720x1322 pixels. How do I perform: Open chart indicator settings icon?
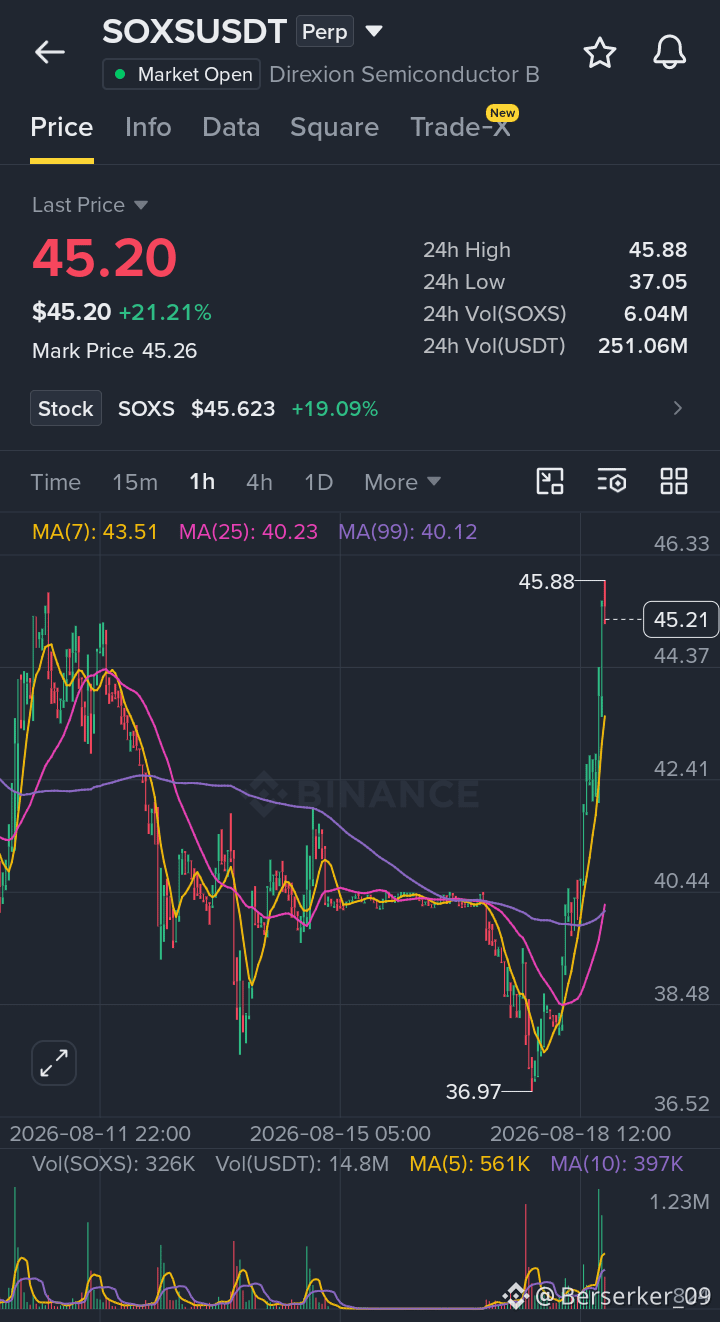point(612,481)
